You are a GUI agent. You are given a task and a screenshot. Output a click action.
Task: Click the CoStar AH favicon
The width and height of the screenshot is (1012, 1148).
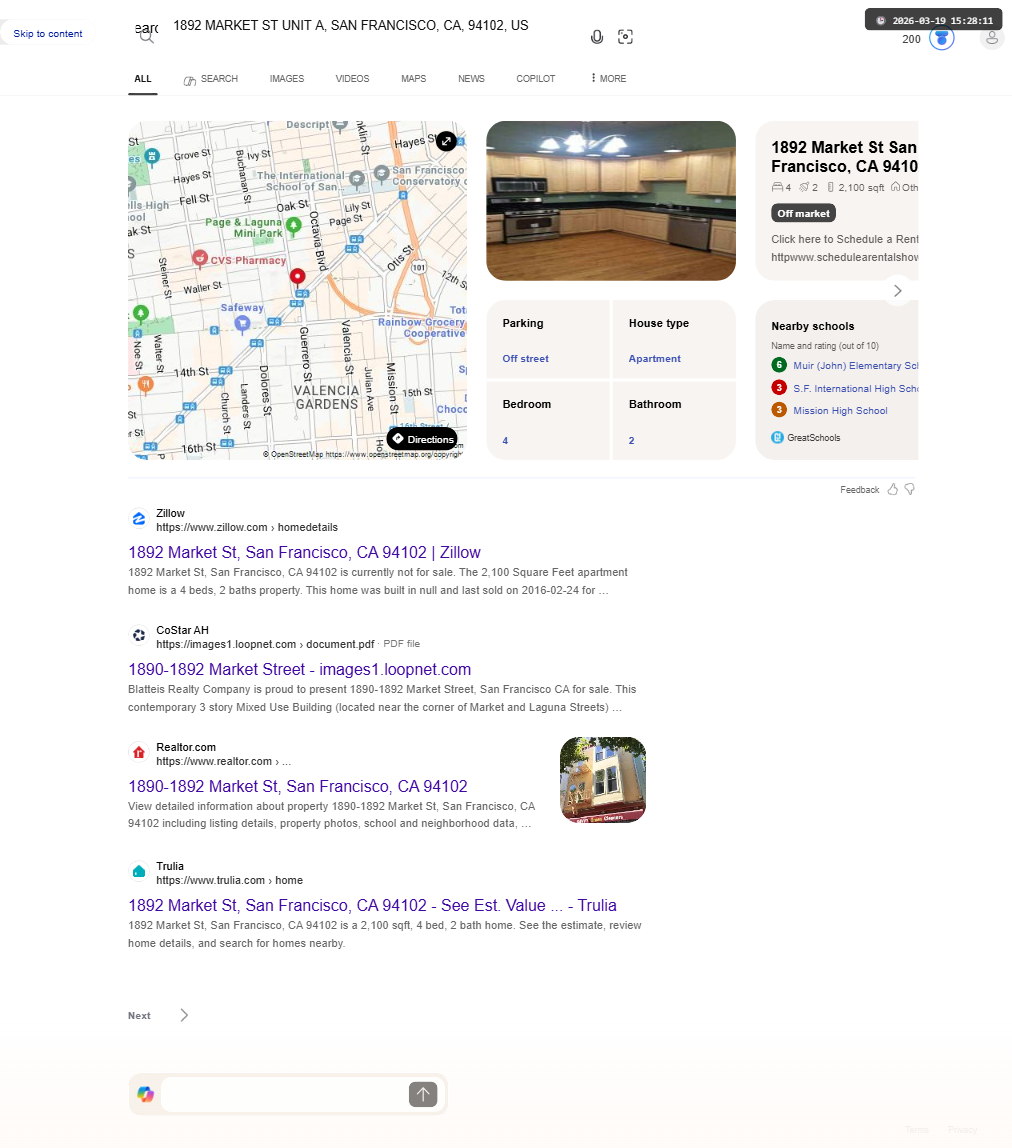(x=138, y=636)
